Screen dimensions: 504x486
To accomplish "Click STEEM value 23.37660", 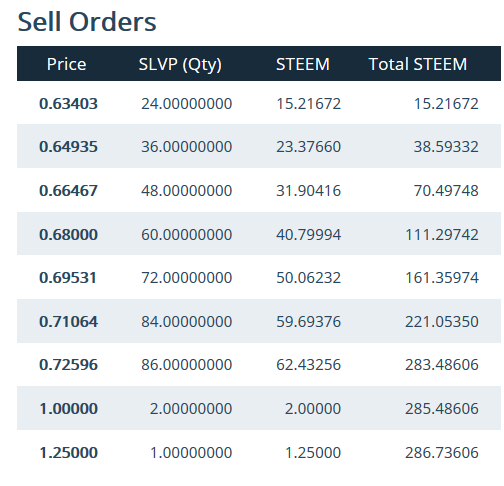I will tap(308, 147).
